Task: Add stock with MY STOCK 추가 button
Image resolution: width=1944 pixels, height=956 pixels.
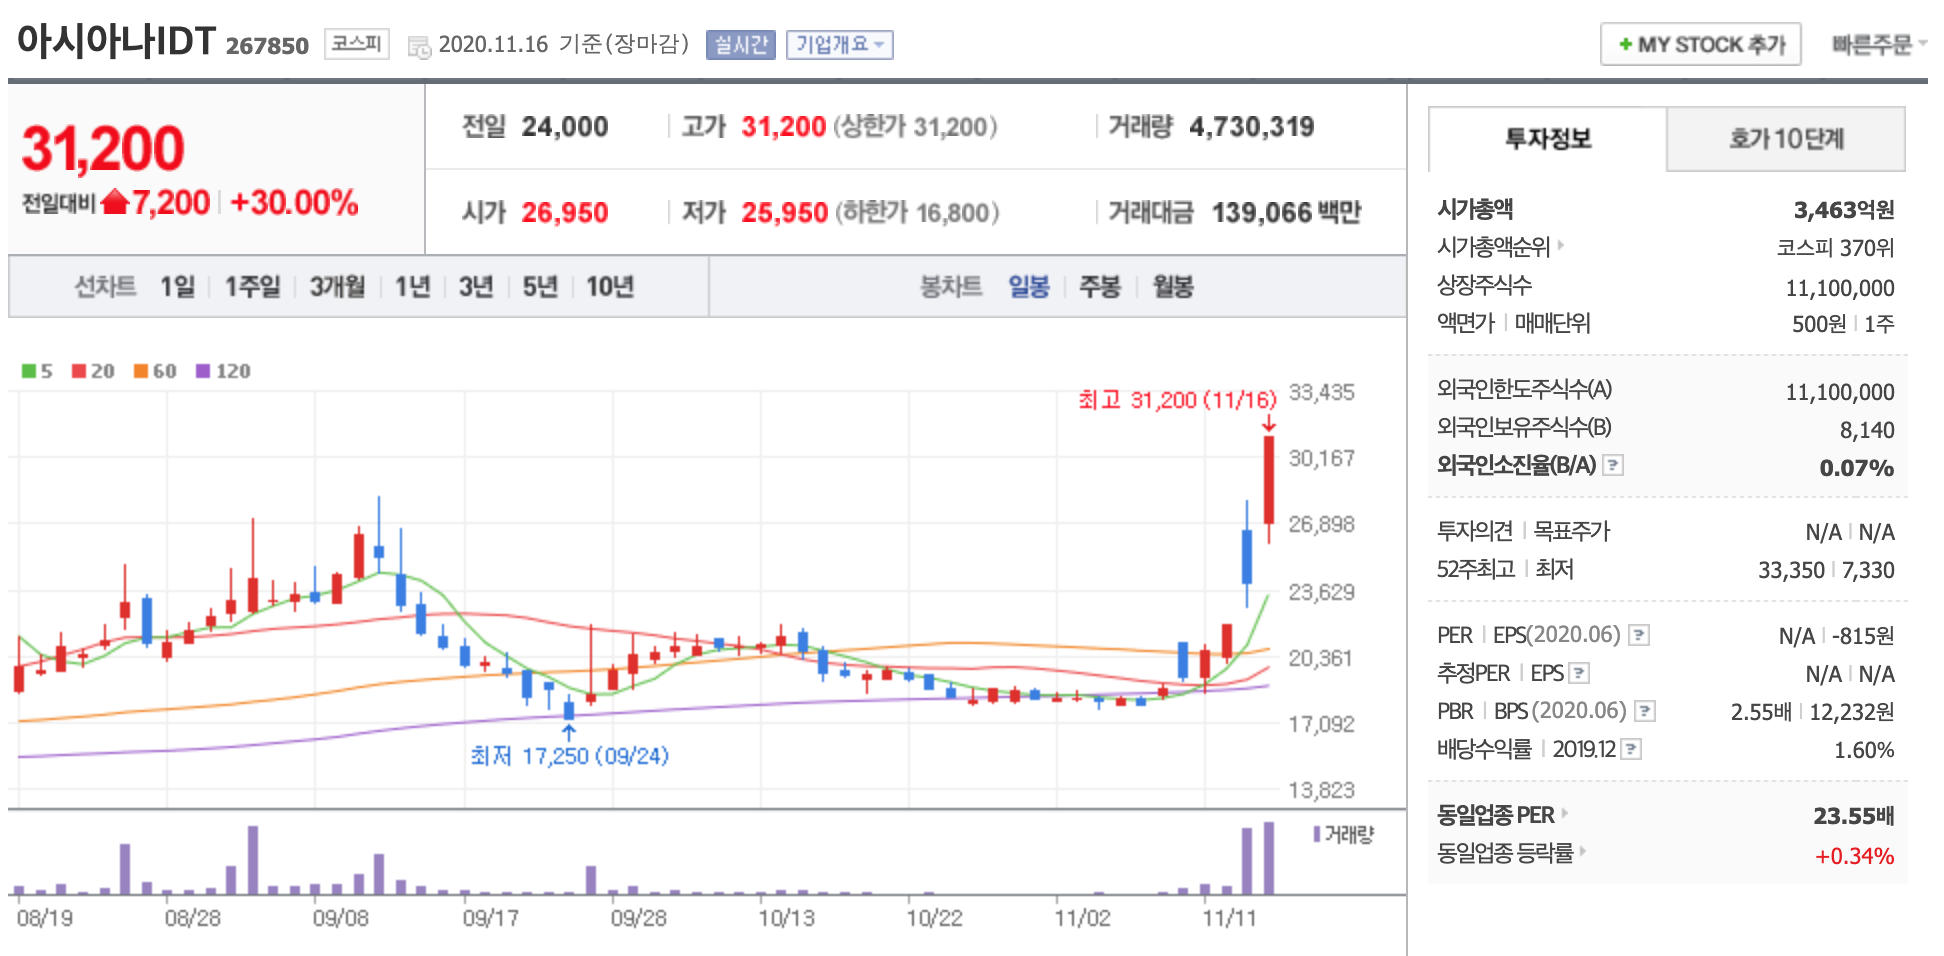Action: click(x=1700, y=45)
